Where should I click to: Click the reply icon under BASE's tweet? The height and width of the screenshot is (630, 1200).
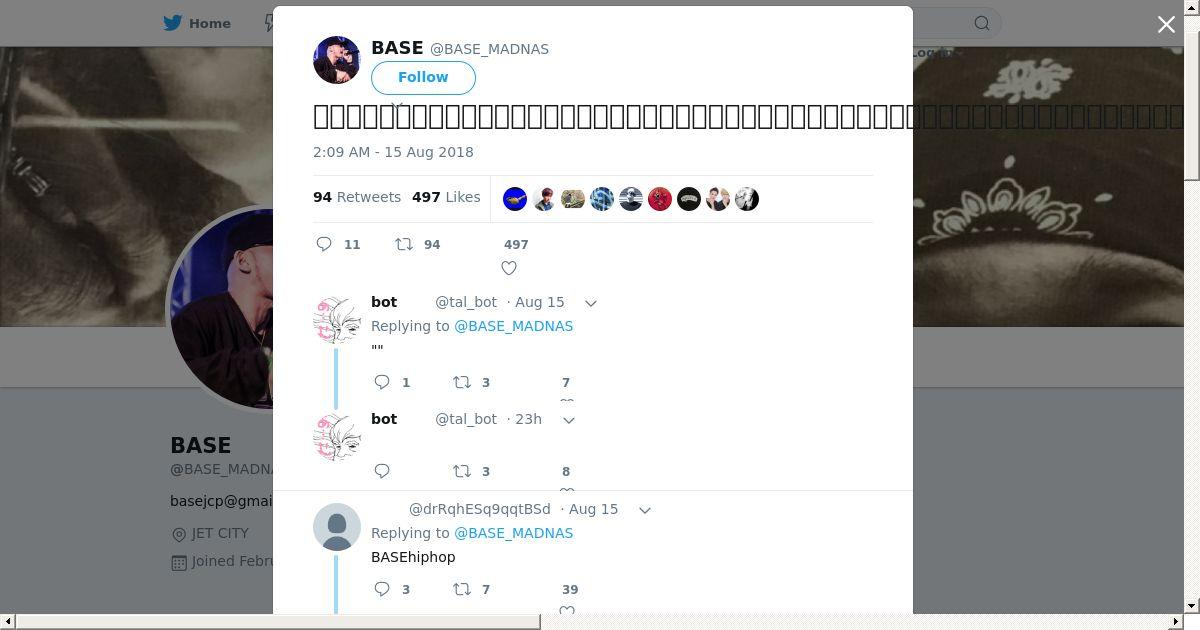pos(324,244)
